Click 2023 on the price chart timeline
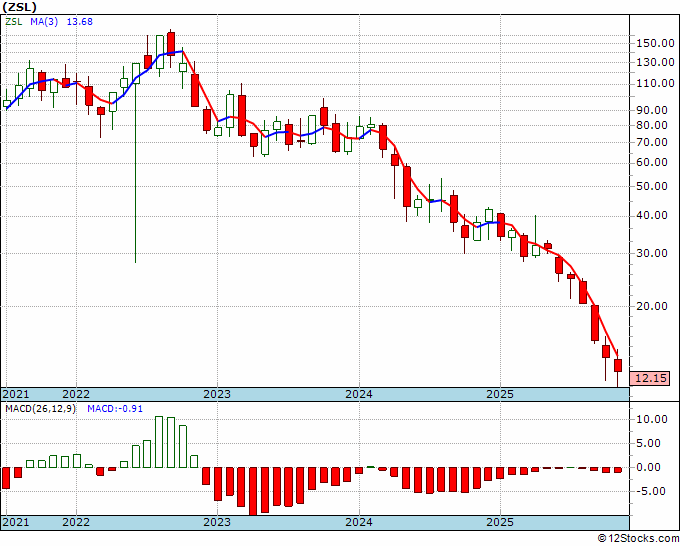The height and width of the screenshot is (546, 680). 217,394
